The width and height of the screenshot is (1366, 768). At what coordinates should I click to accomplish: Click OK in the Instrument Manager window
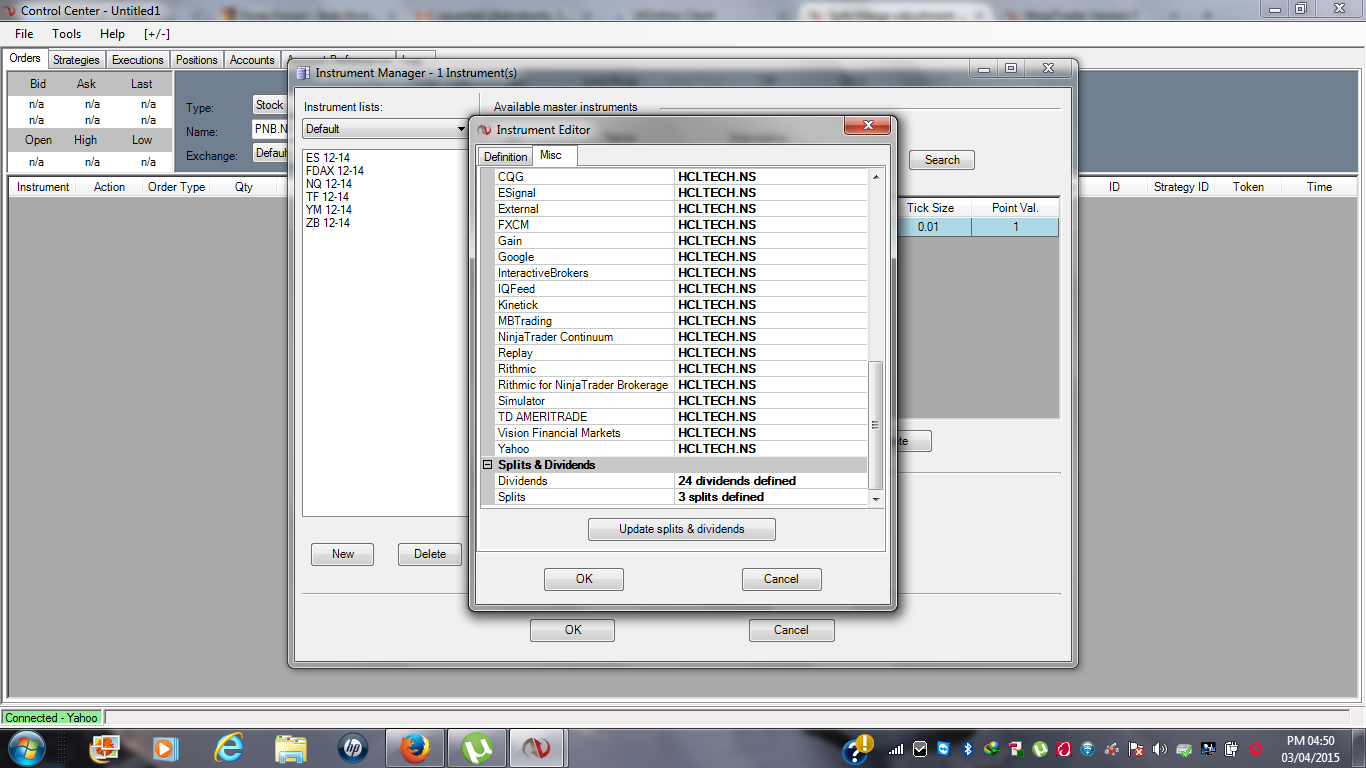point(573,630)
